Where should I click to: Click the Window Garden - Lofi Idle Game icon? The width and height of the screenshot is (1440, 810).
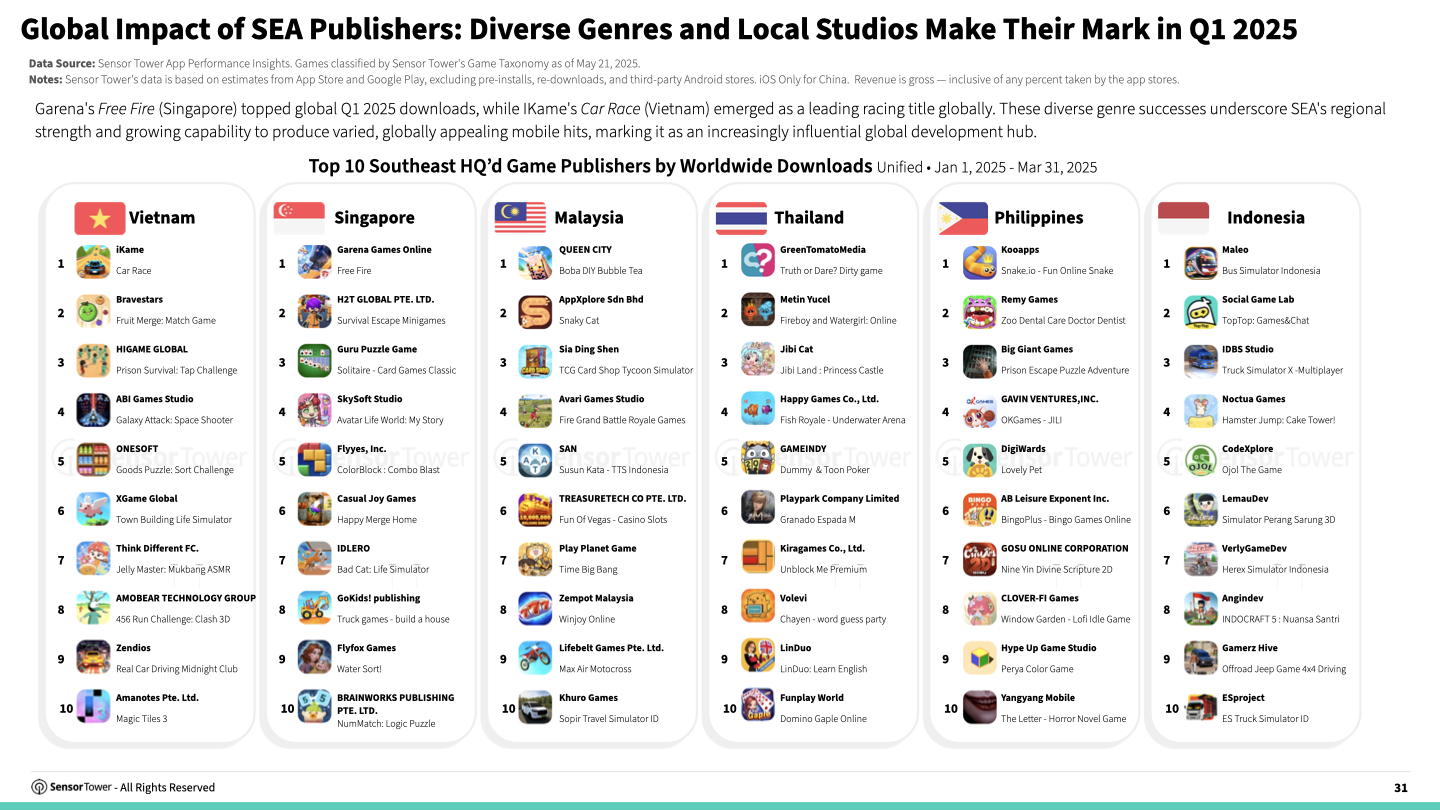pyautogui.click(x=980, y=609)
